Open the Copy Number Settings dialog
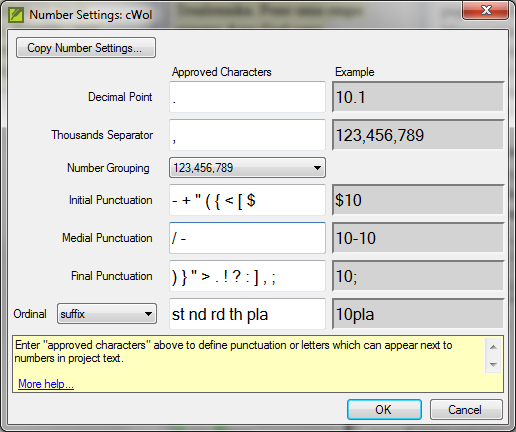 pyautogui.click(x=86, y=48)
